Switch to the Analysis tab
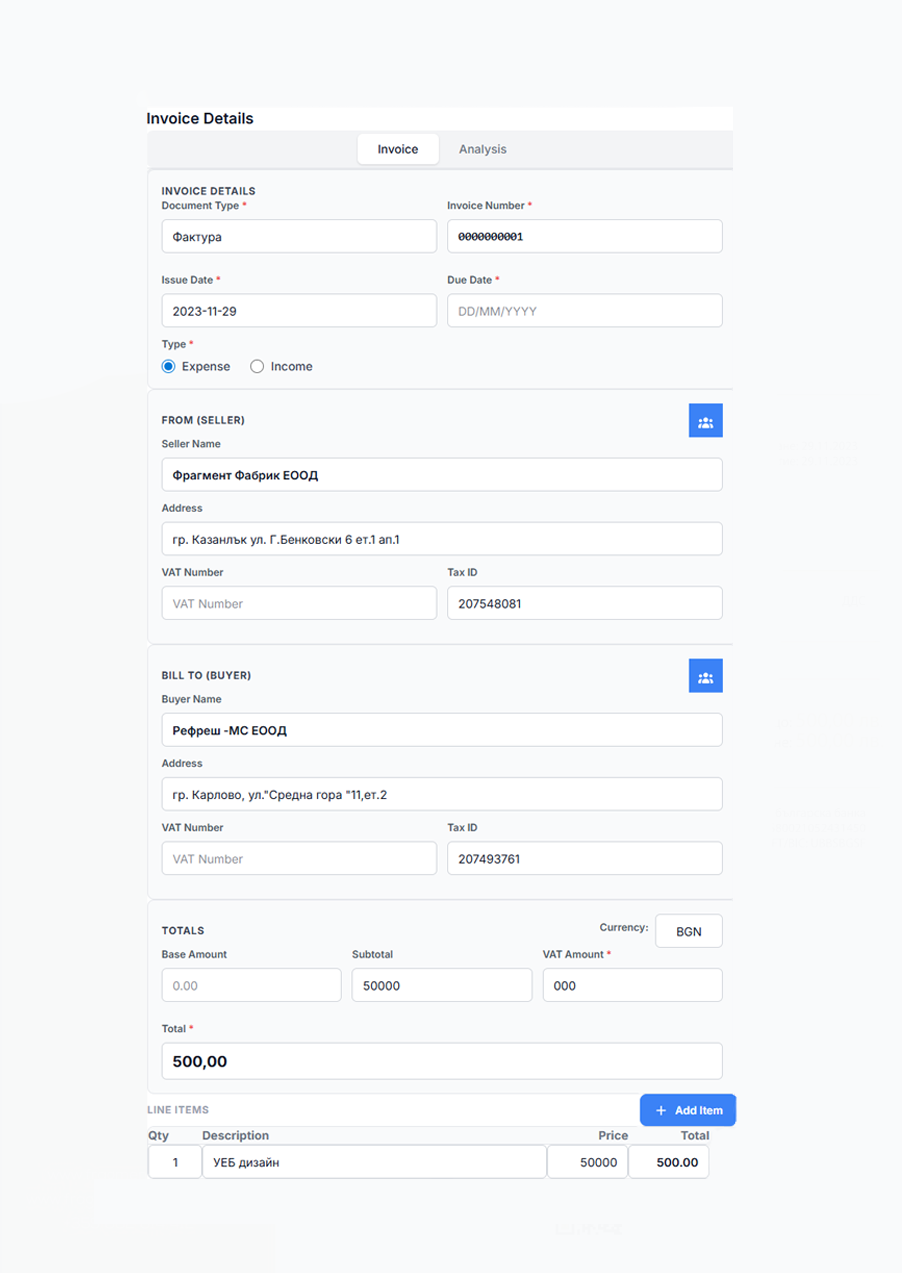The image size is (902, 1273). pos(483,148)
